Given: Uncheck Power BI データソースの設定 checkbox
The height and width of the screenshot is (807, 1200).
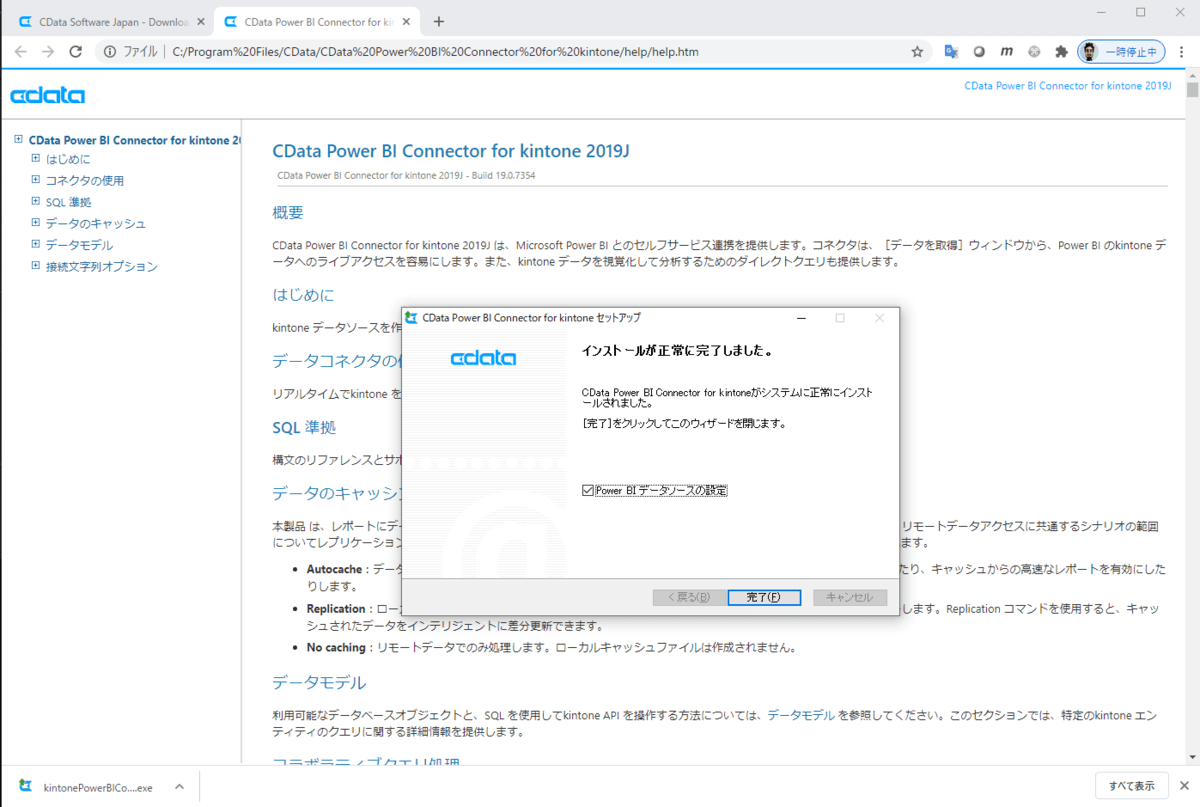Looking at the screenshot, I should (x=588, y=491).
